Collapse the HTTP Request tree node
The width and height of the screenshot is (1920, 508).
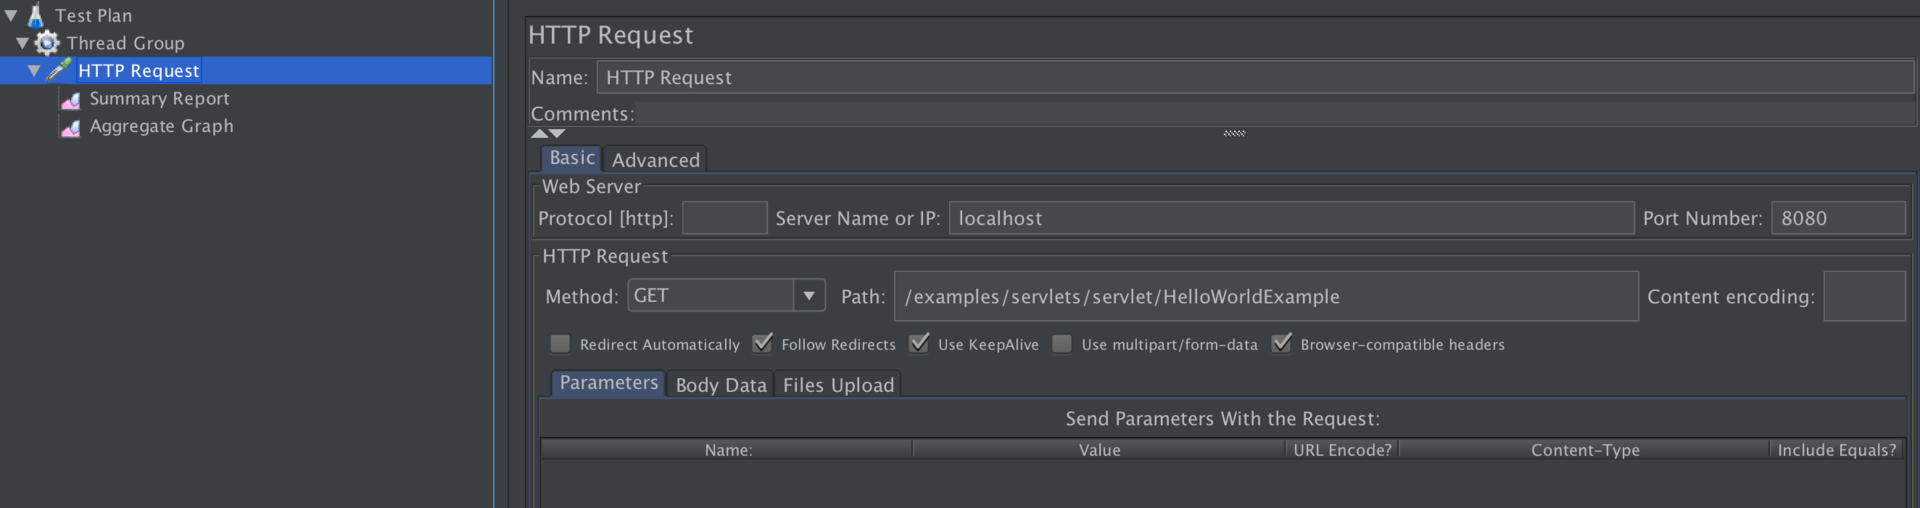point(34,71)
